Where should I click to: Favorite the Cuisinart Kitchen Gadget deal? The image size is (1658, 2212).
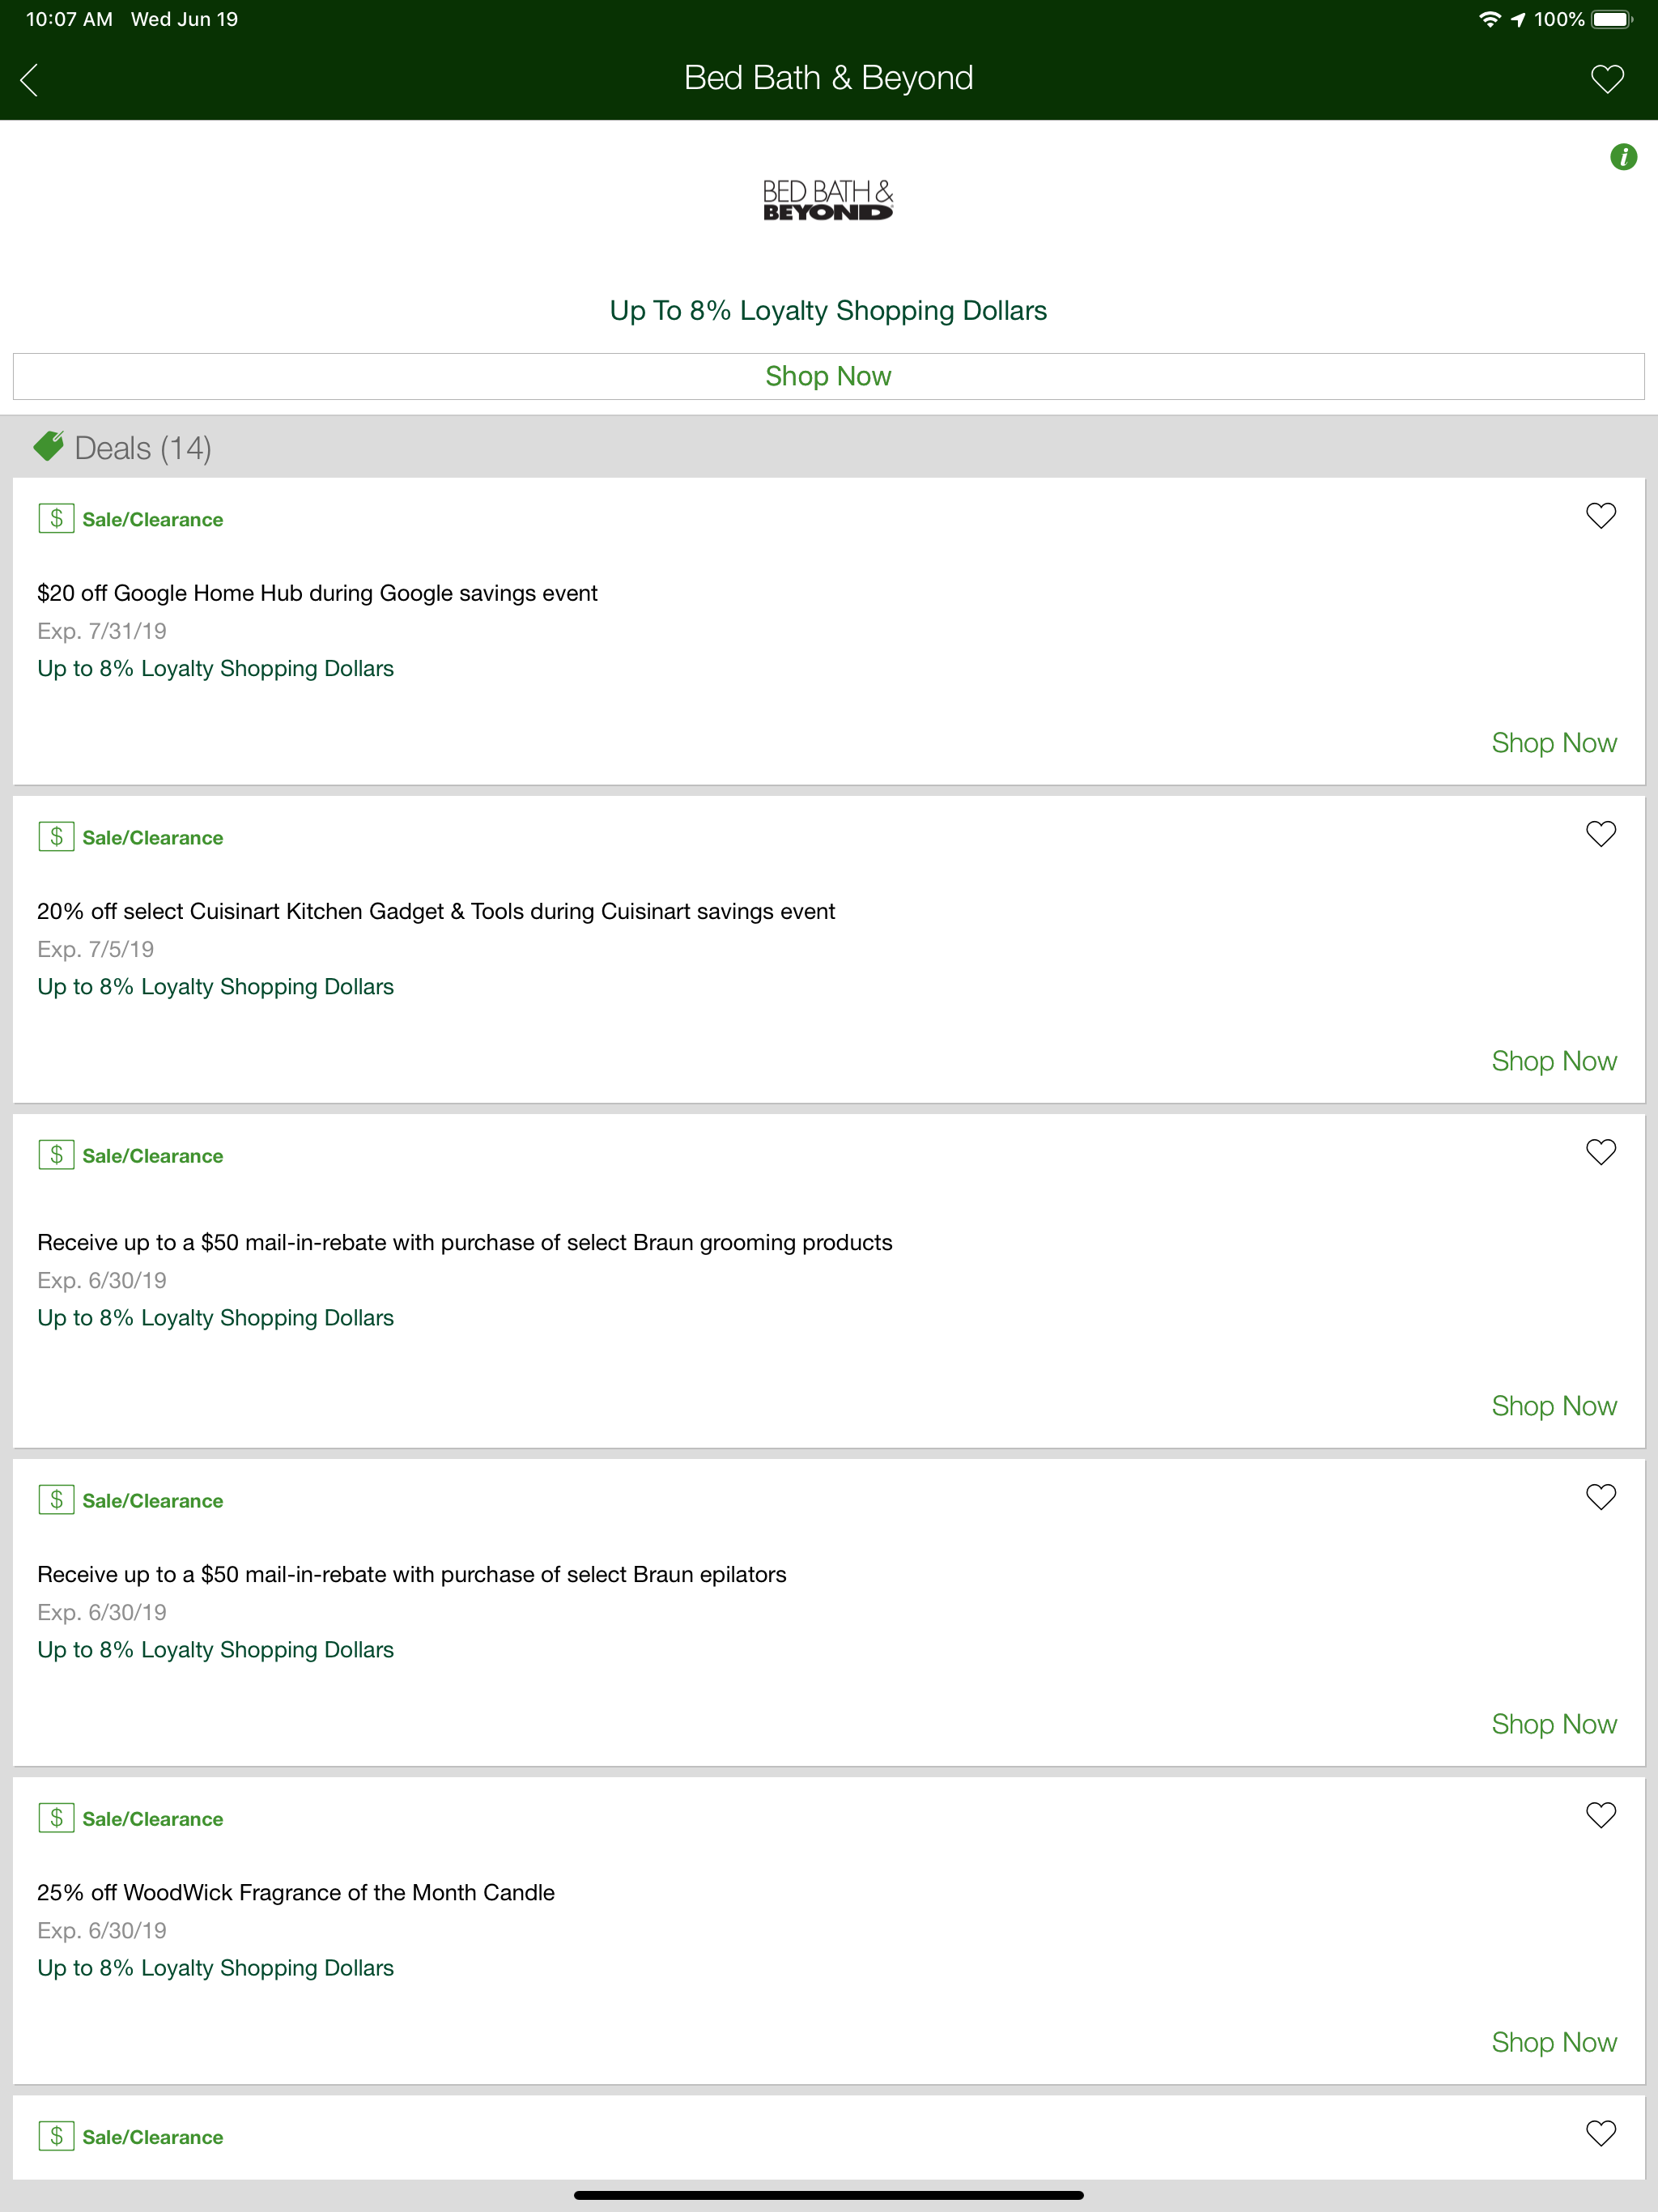[x=1601, y=834]
